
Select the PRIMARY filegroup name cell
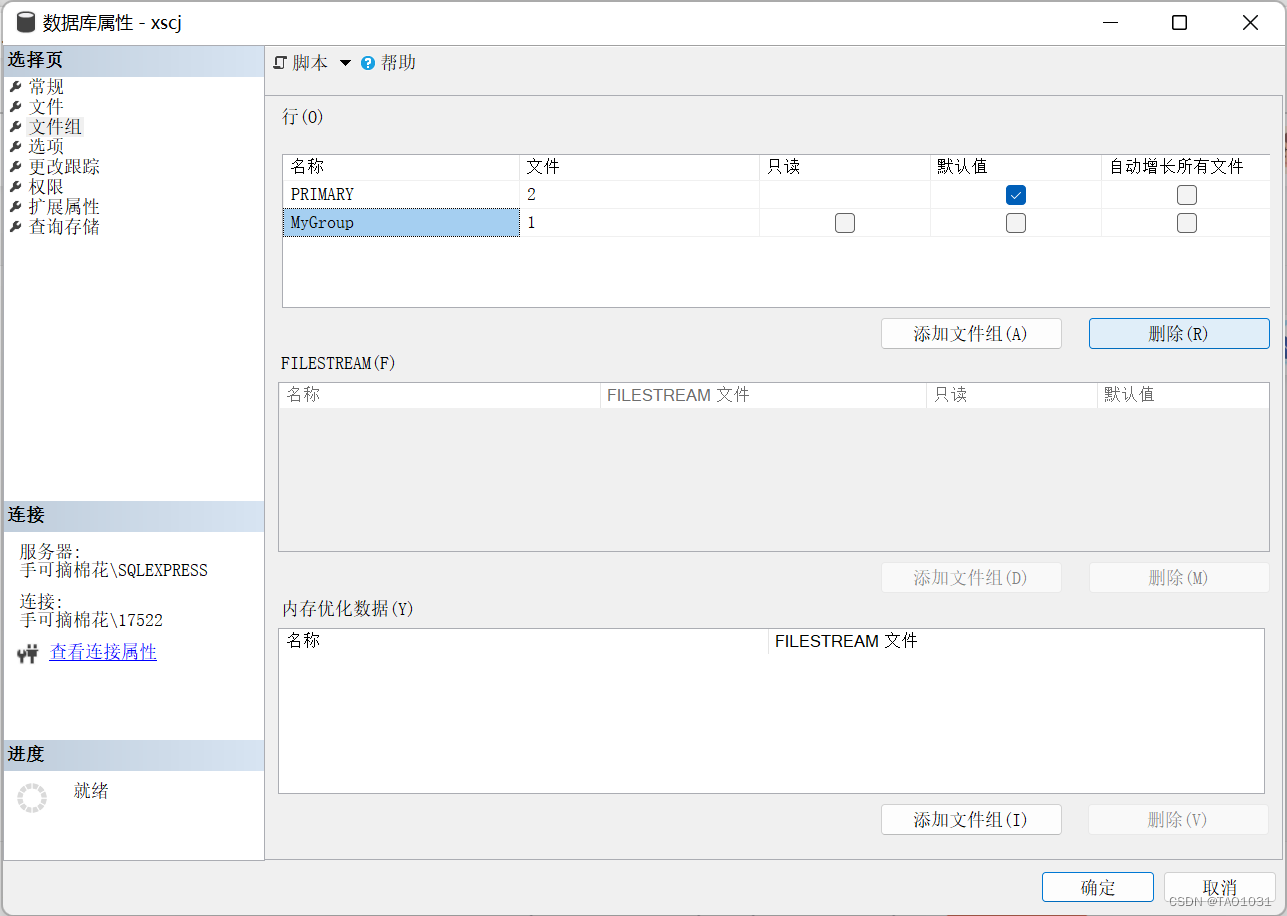tap(401, 195)
